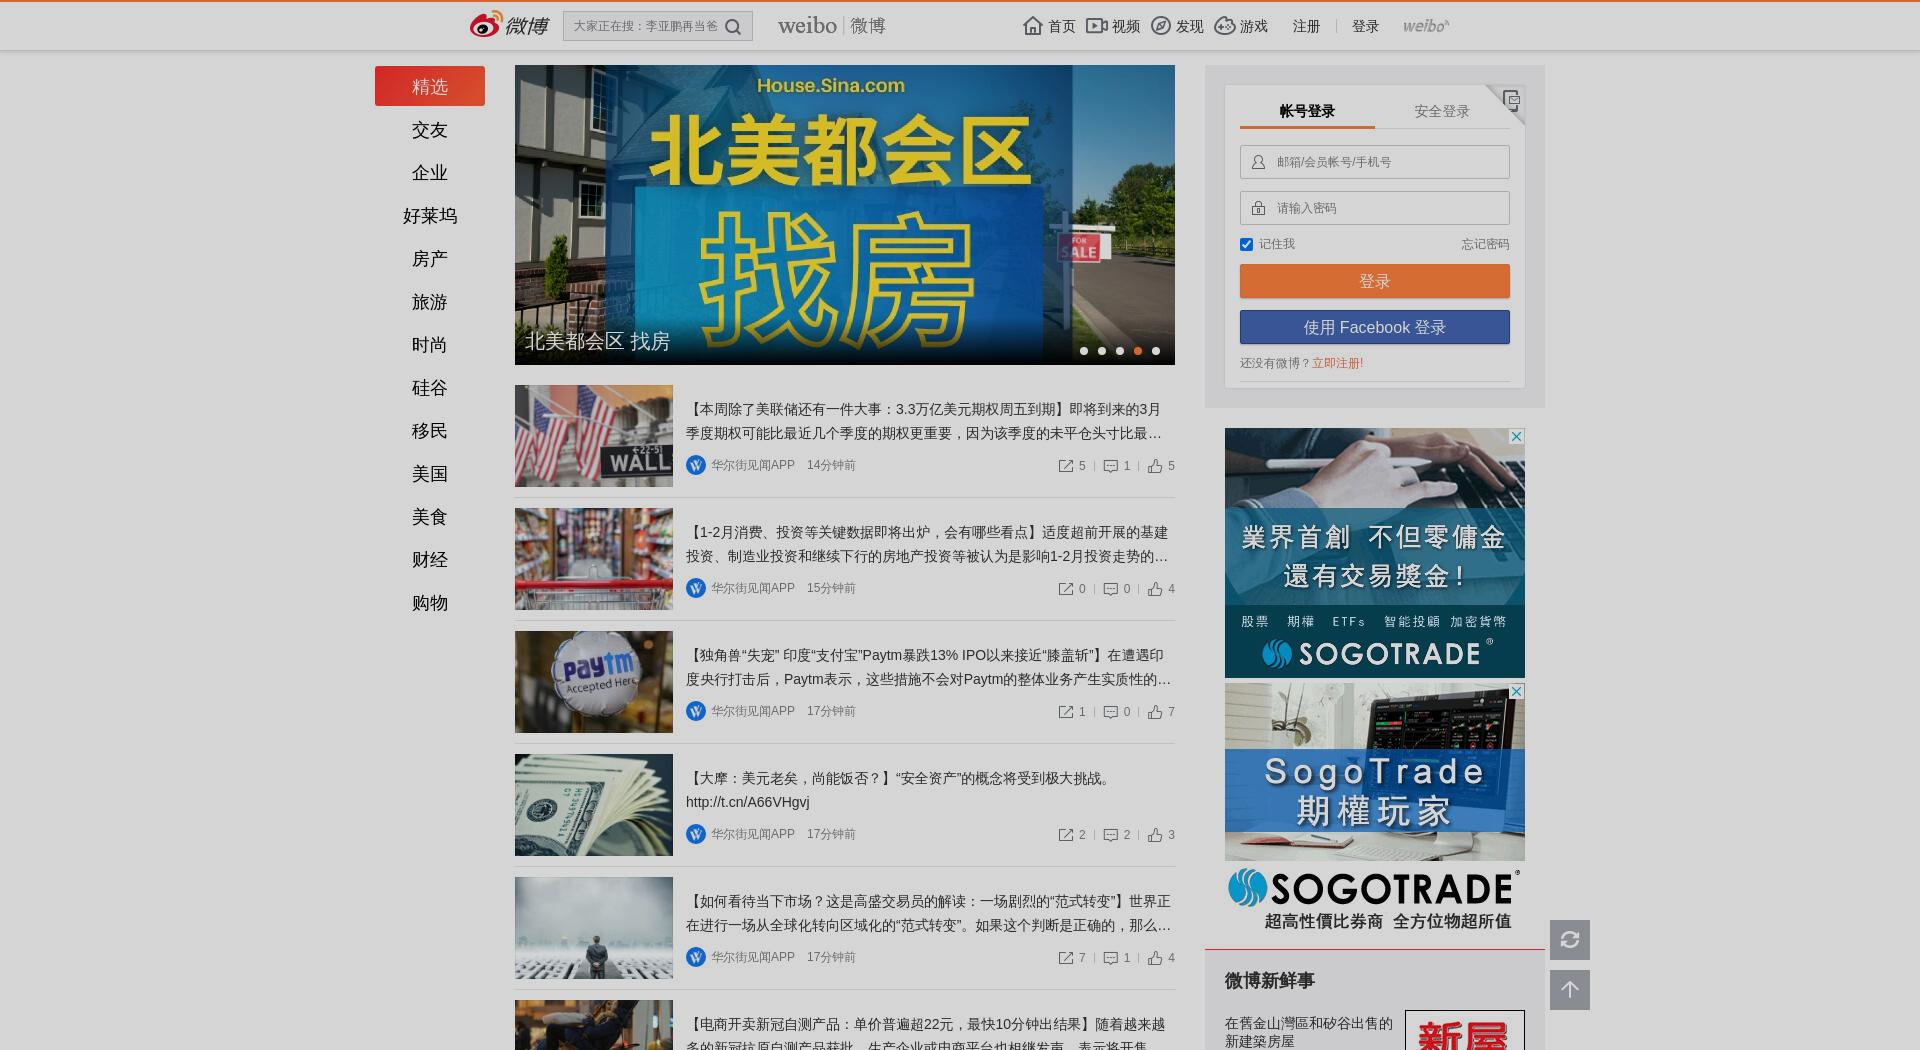Click repost icon on 3.3万亿美元期权 post
Viewport: 1920px width, 1050px height.
tap(1066, 466)
